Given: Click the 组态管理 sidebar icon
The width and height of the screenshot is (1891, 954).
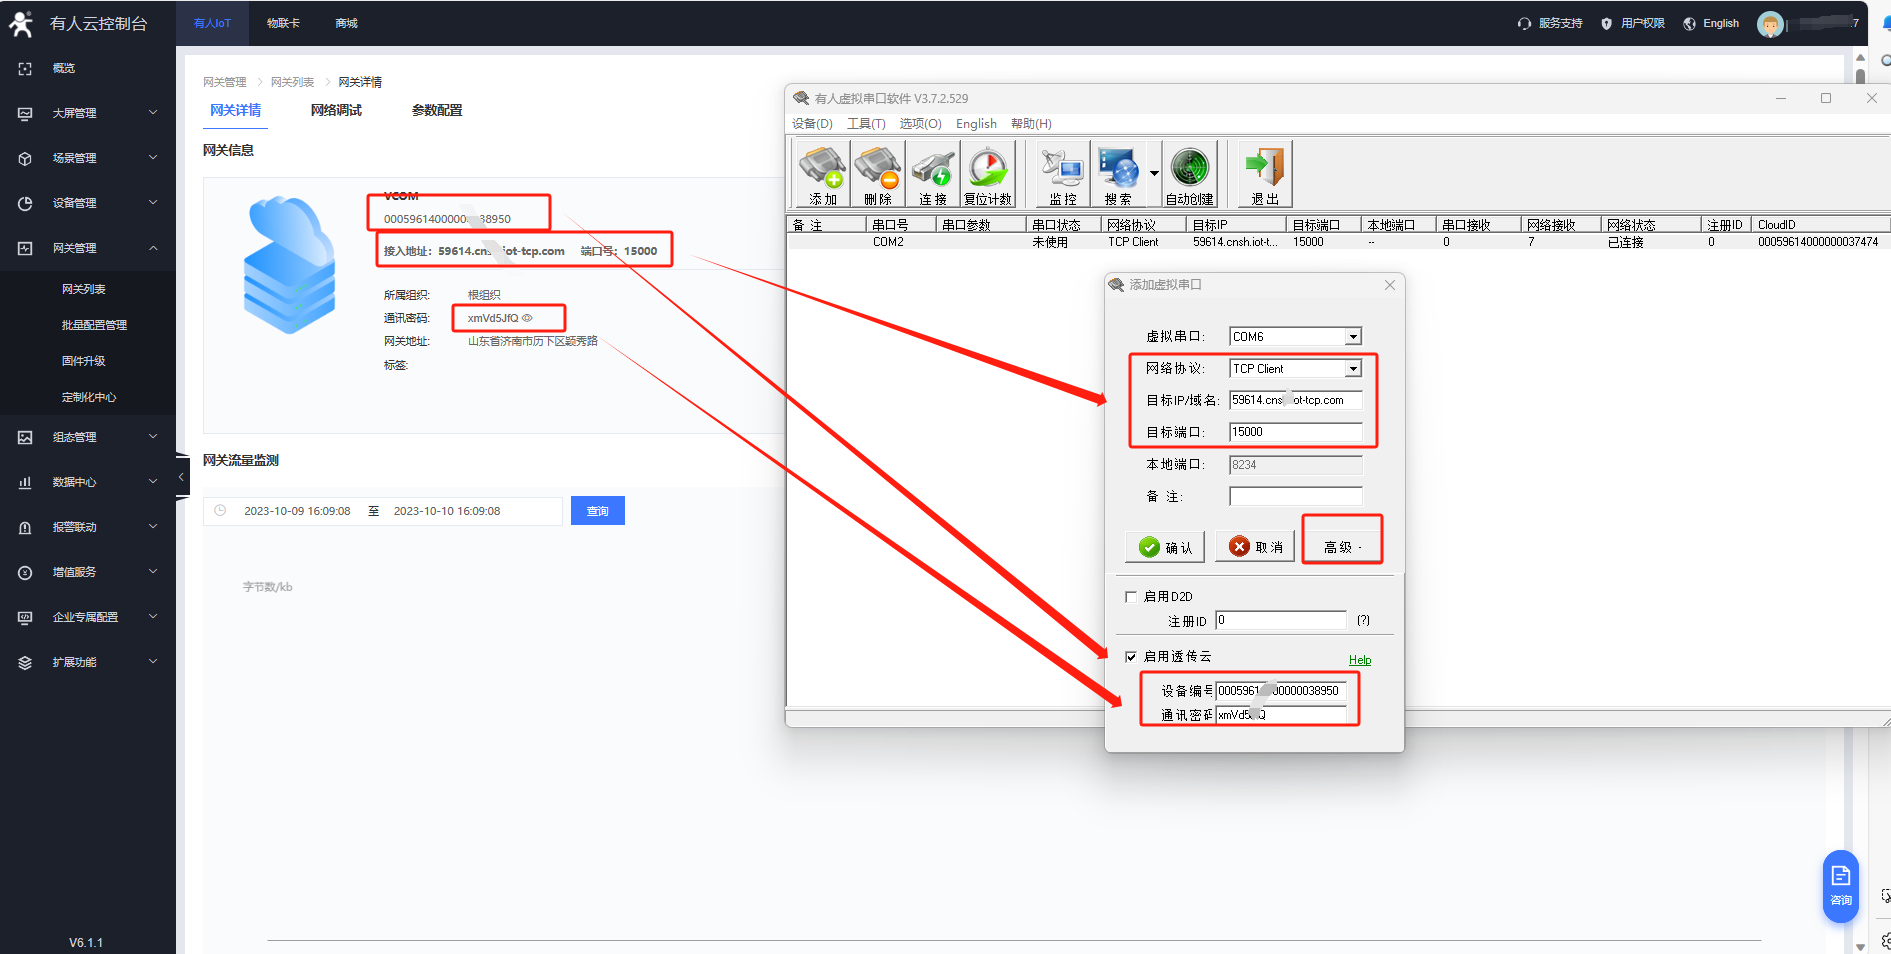Looking at the screenshot, I should point(25,437).
